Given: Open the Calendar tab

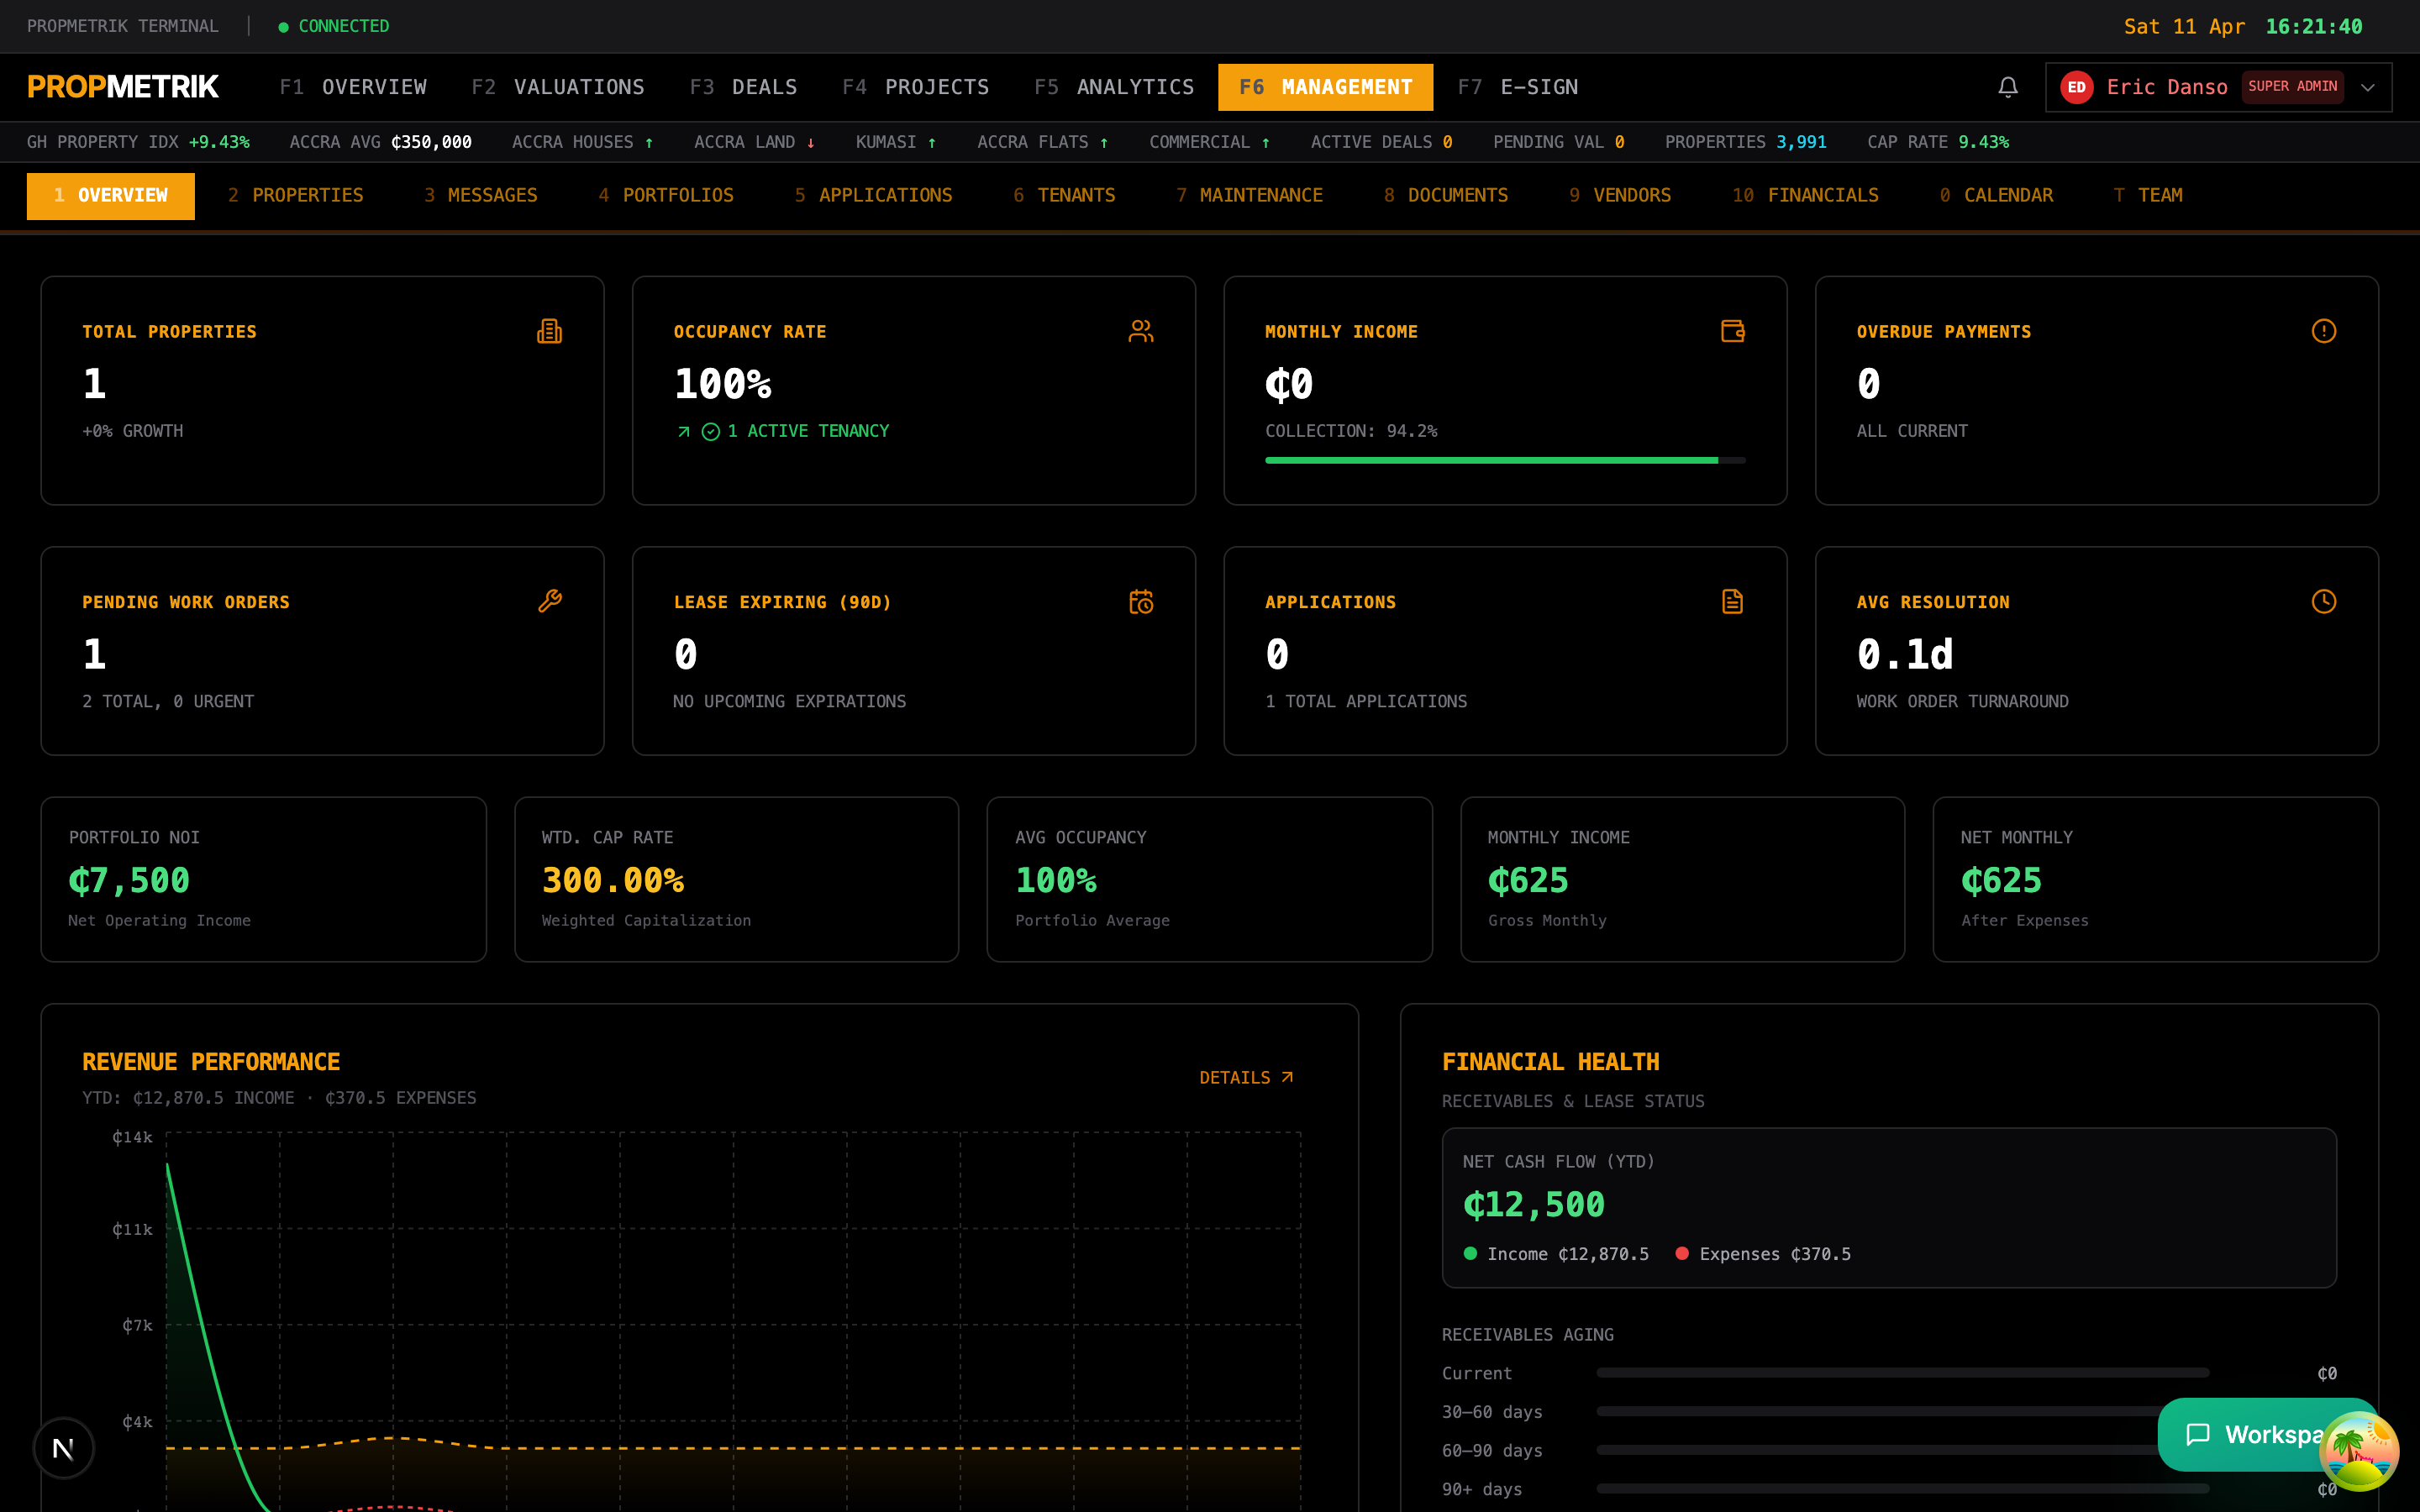Looking at the screenshot, I should (x=1996, y=195).
